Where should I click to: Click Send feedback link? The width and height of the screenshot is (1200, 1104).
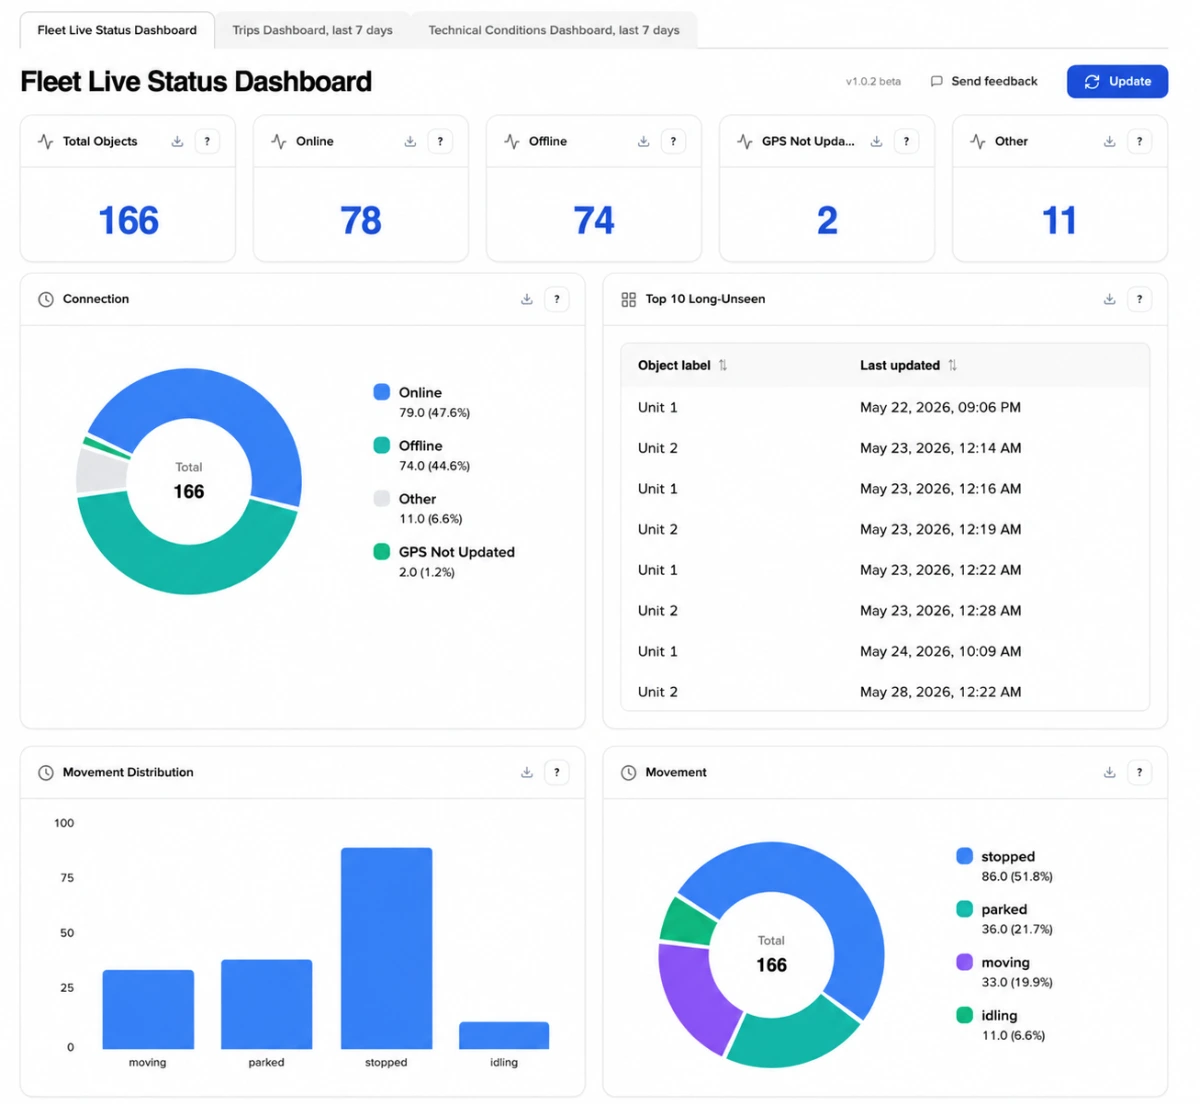(984, 81)
